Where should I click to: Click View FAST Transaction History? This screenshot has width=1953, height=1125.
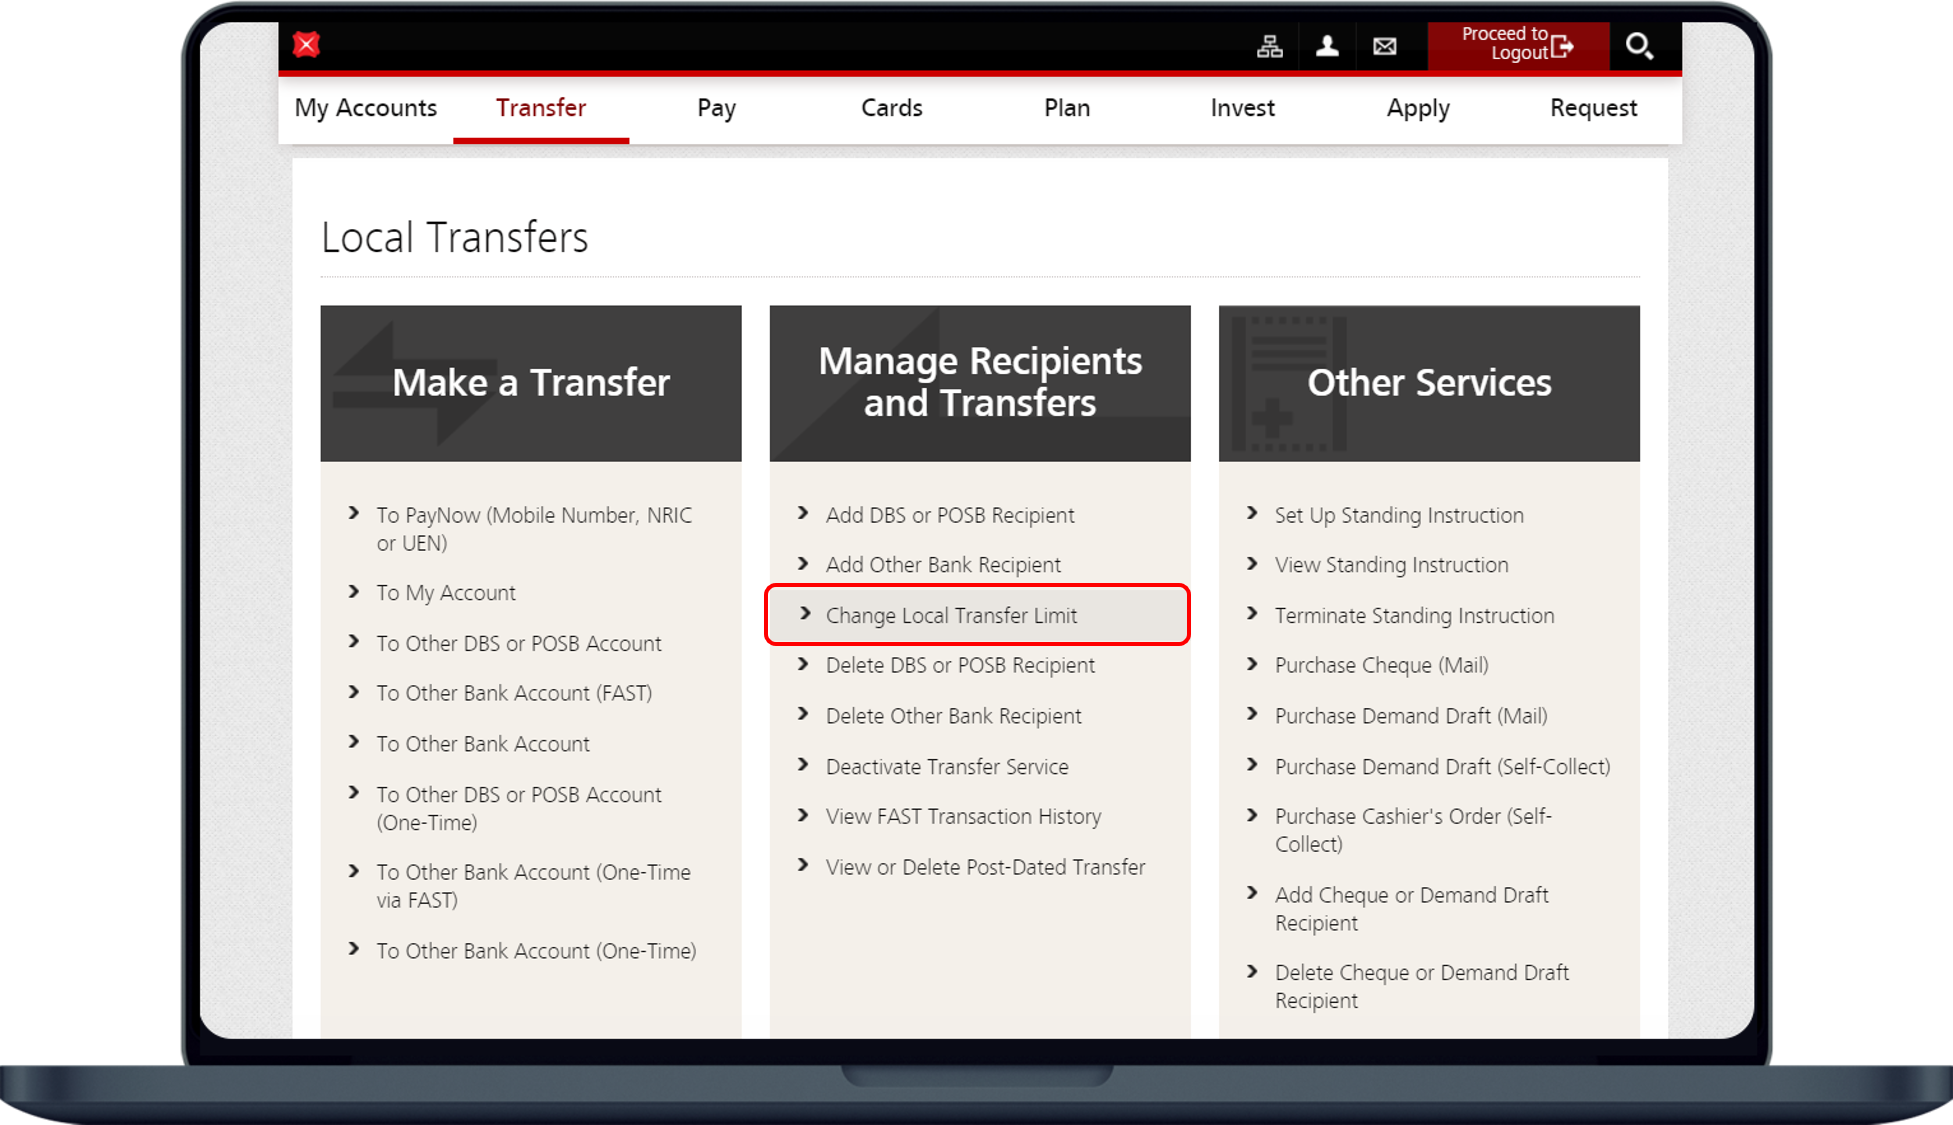[x=963, y=817]
